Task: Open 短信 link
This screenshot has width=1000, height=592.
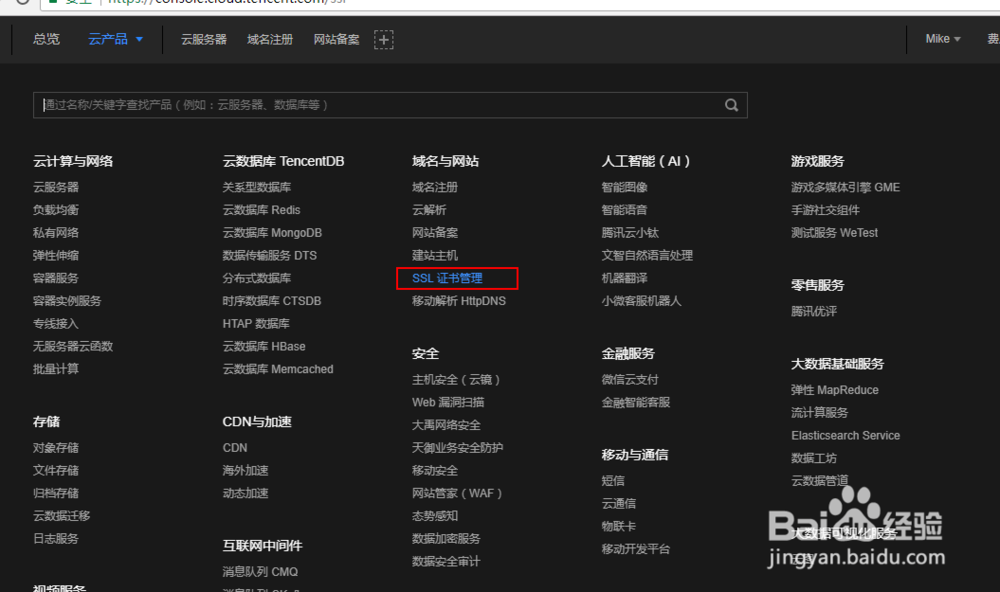Action: [613, 481]
